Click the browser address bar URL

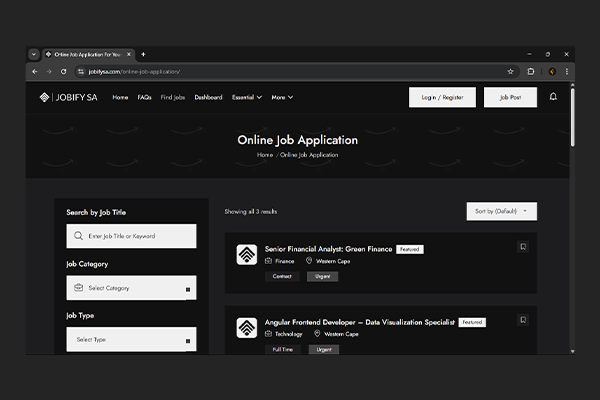pyautogui.click(x=134, y=72)
